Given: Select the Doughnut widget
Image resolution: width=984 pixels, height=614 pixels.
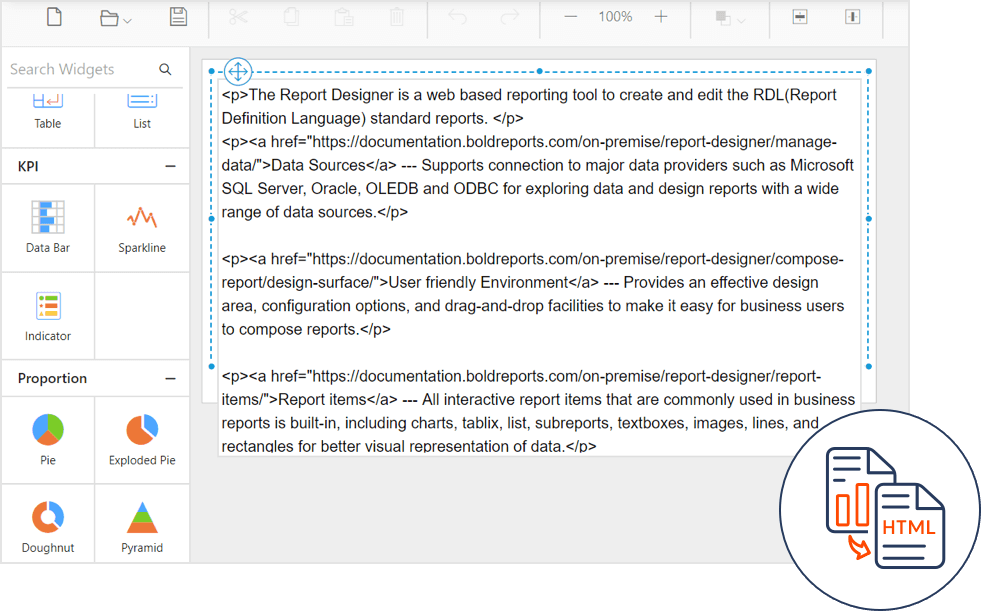Looking at the screenshot, I should [x=47, y=523].
